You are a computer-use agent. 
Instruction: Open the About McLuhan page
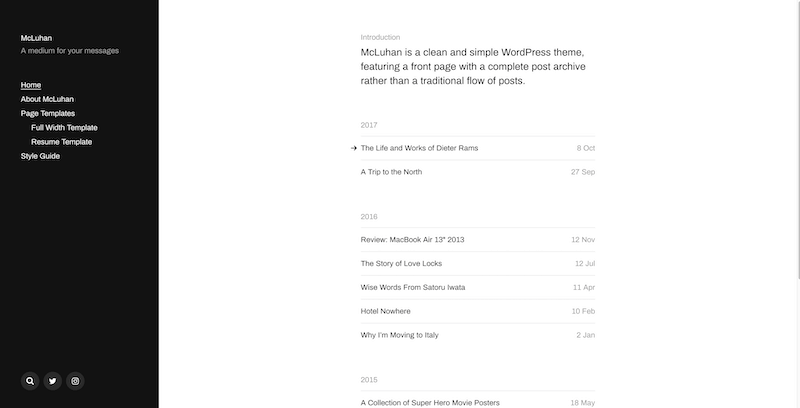(x=47, y=99)
